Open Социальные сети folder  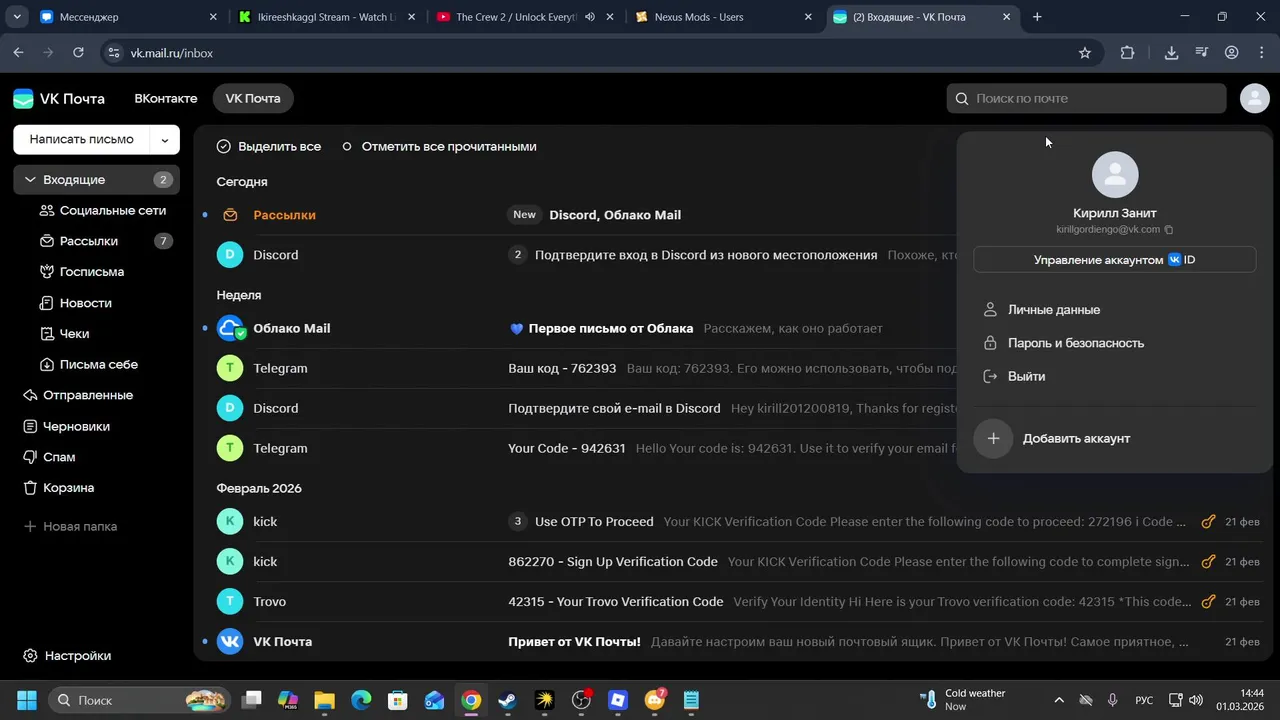point(103,211)
